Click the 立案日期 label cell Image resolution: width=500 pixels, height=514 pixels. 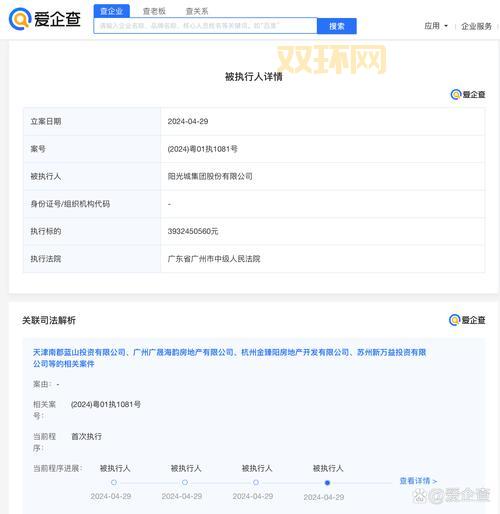pyautogui.click(x=92, y=121)
